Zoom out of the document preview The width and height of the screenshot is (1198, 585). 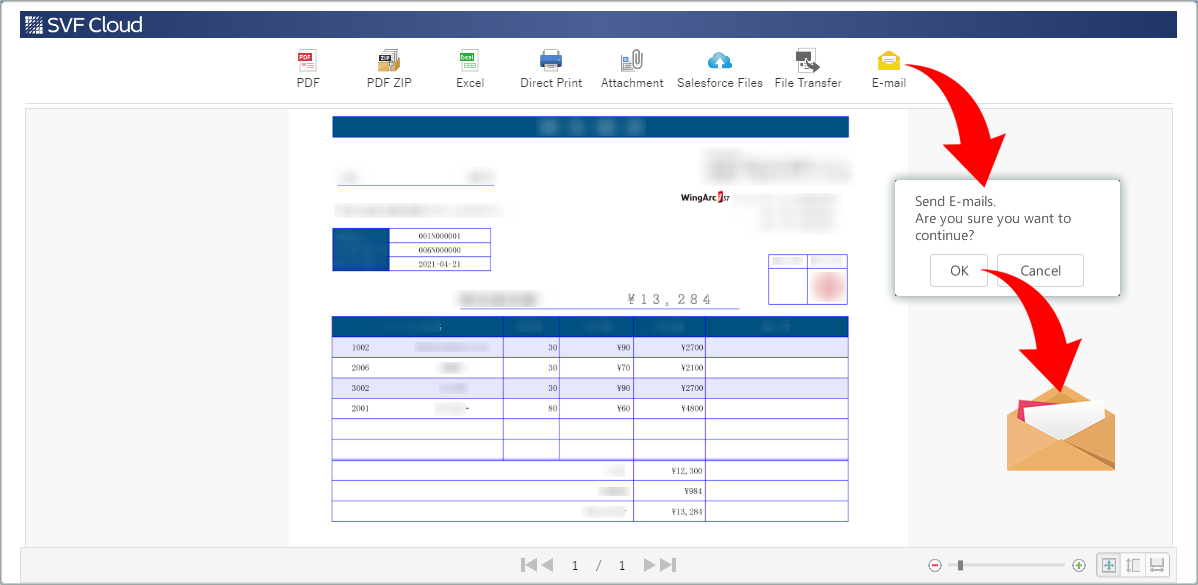(935, 565)
